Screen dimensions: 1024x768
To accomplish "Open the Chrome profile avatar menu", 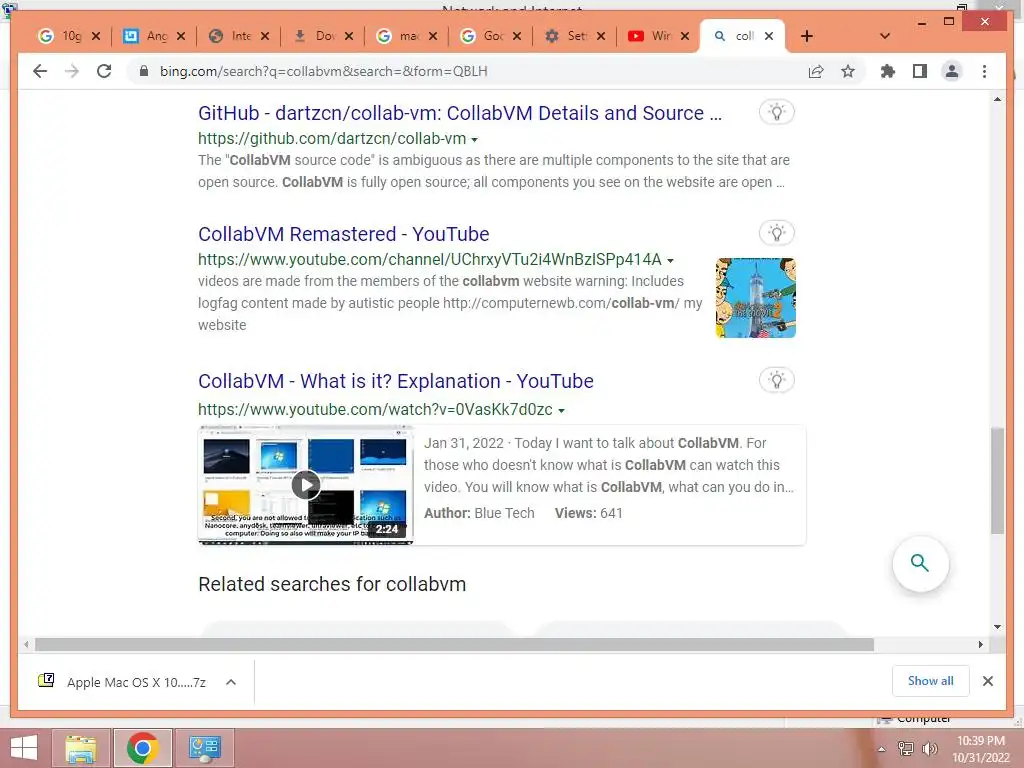I will click(952, 71).
